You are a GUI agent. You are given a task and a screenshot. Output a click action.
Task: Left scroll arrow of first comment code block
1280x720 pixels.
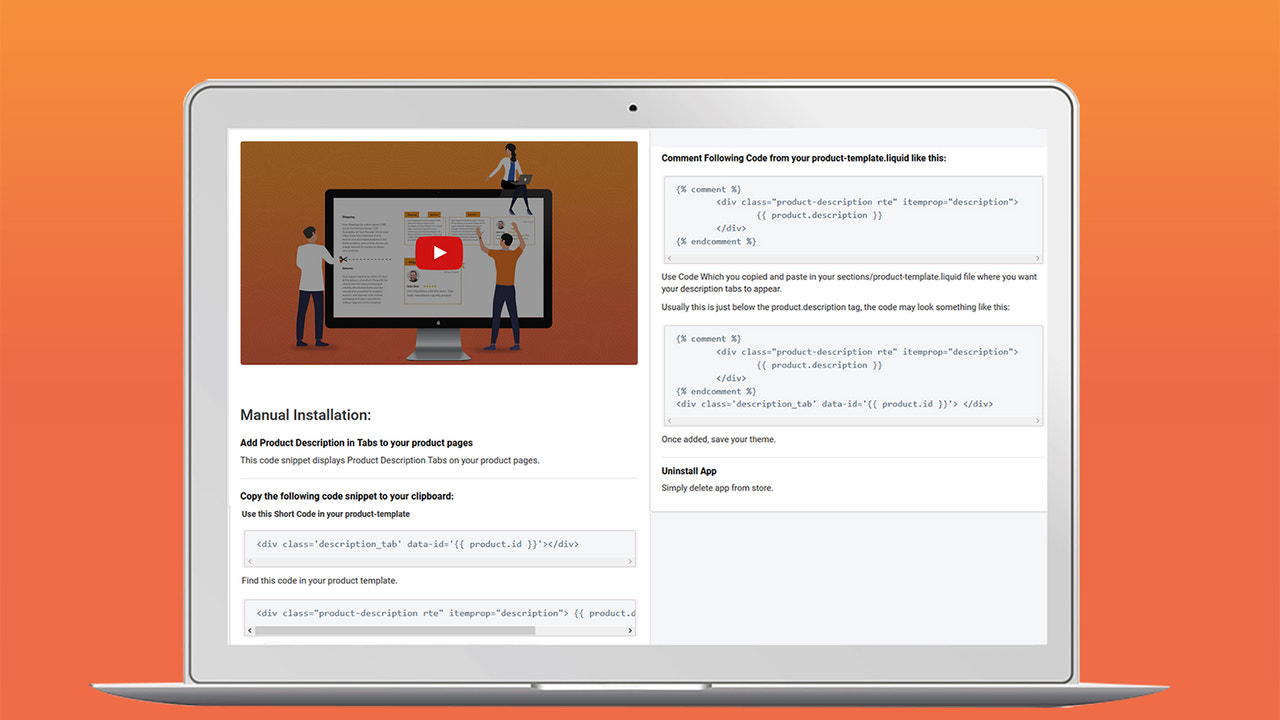pyautogui.click(x=669, y=258)
